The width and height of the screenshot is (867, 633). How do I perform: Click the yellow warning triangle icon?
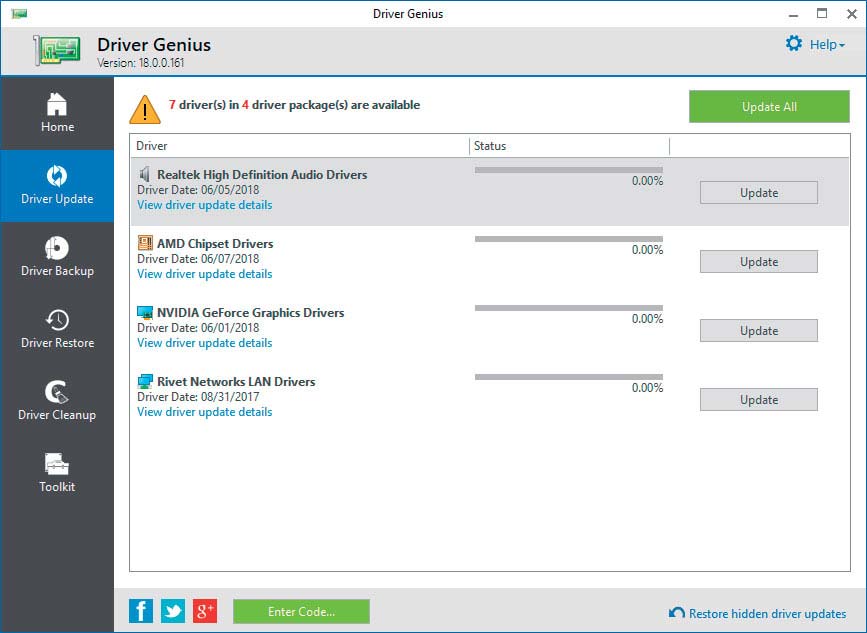coord(145,109)
